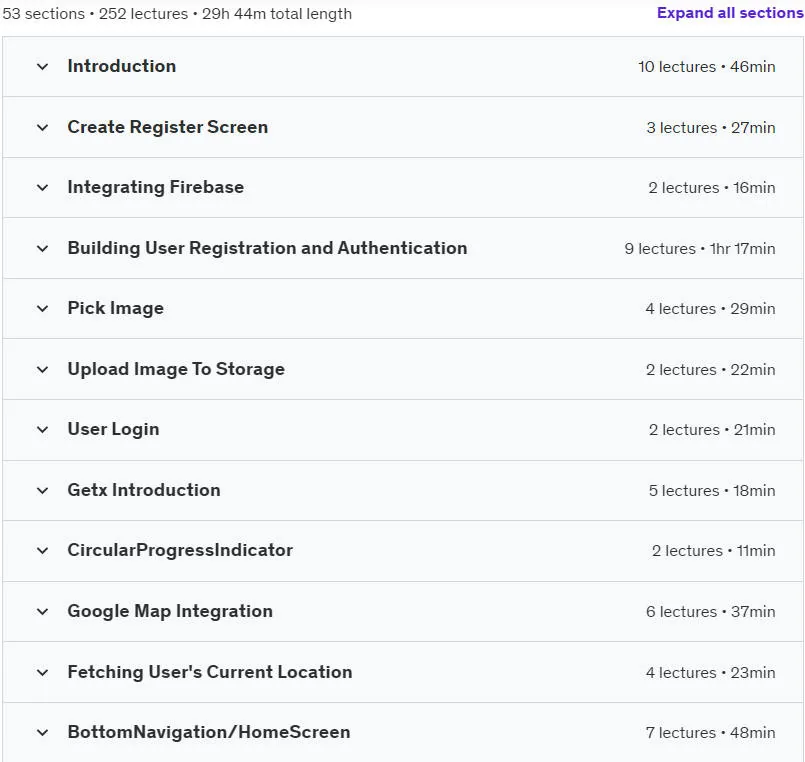This screenshot has height=762, width=805.
Task: Click the Expand all sections link
Action: (x=730, y=13)
